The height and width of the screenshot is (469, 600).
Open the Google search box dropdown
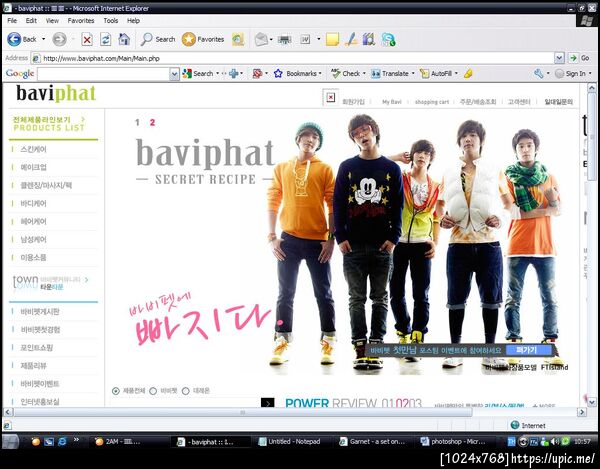pos(174,74)
